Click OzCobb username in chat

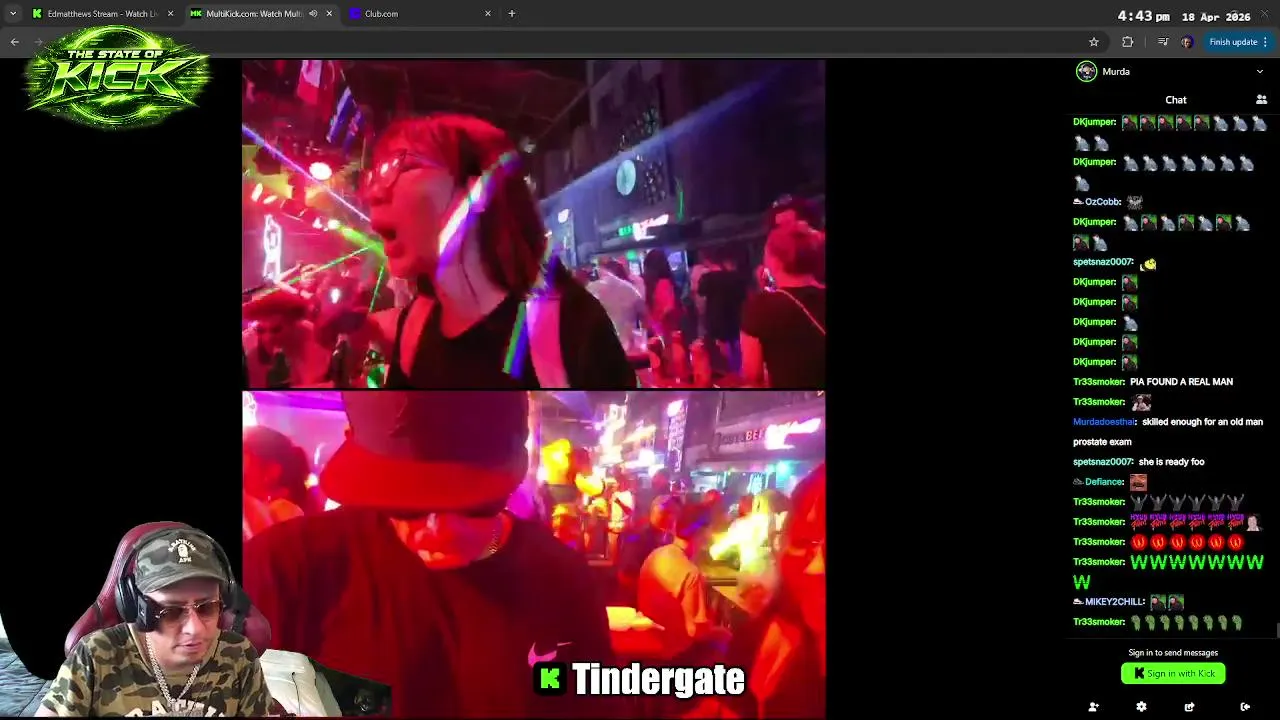point(1102,202)
